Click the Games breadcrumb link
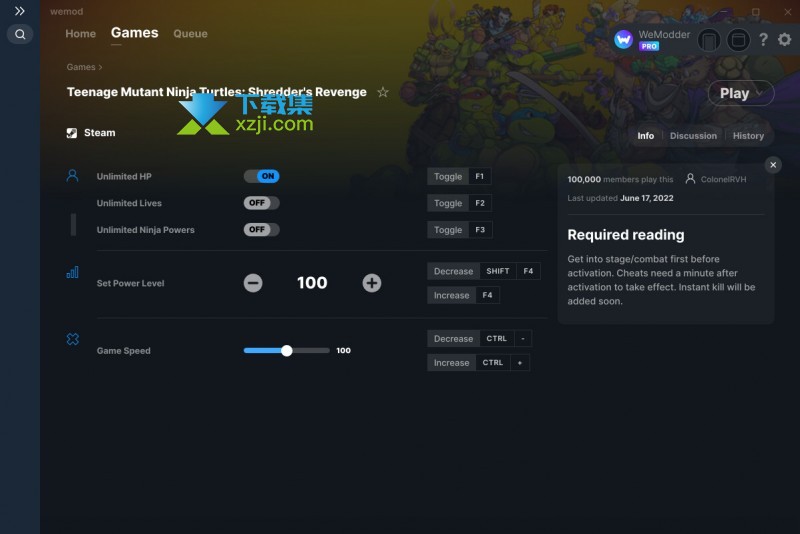Screen dimensions: 800x534 click(x=81, y=67)
